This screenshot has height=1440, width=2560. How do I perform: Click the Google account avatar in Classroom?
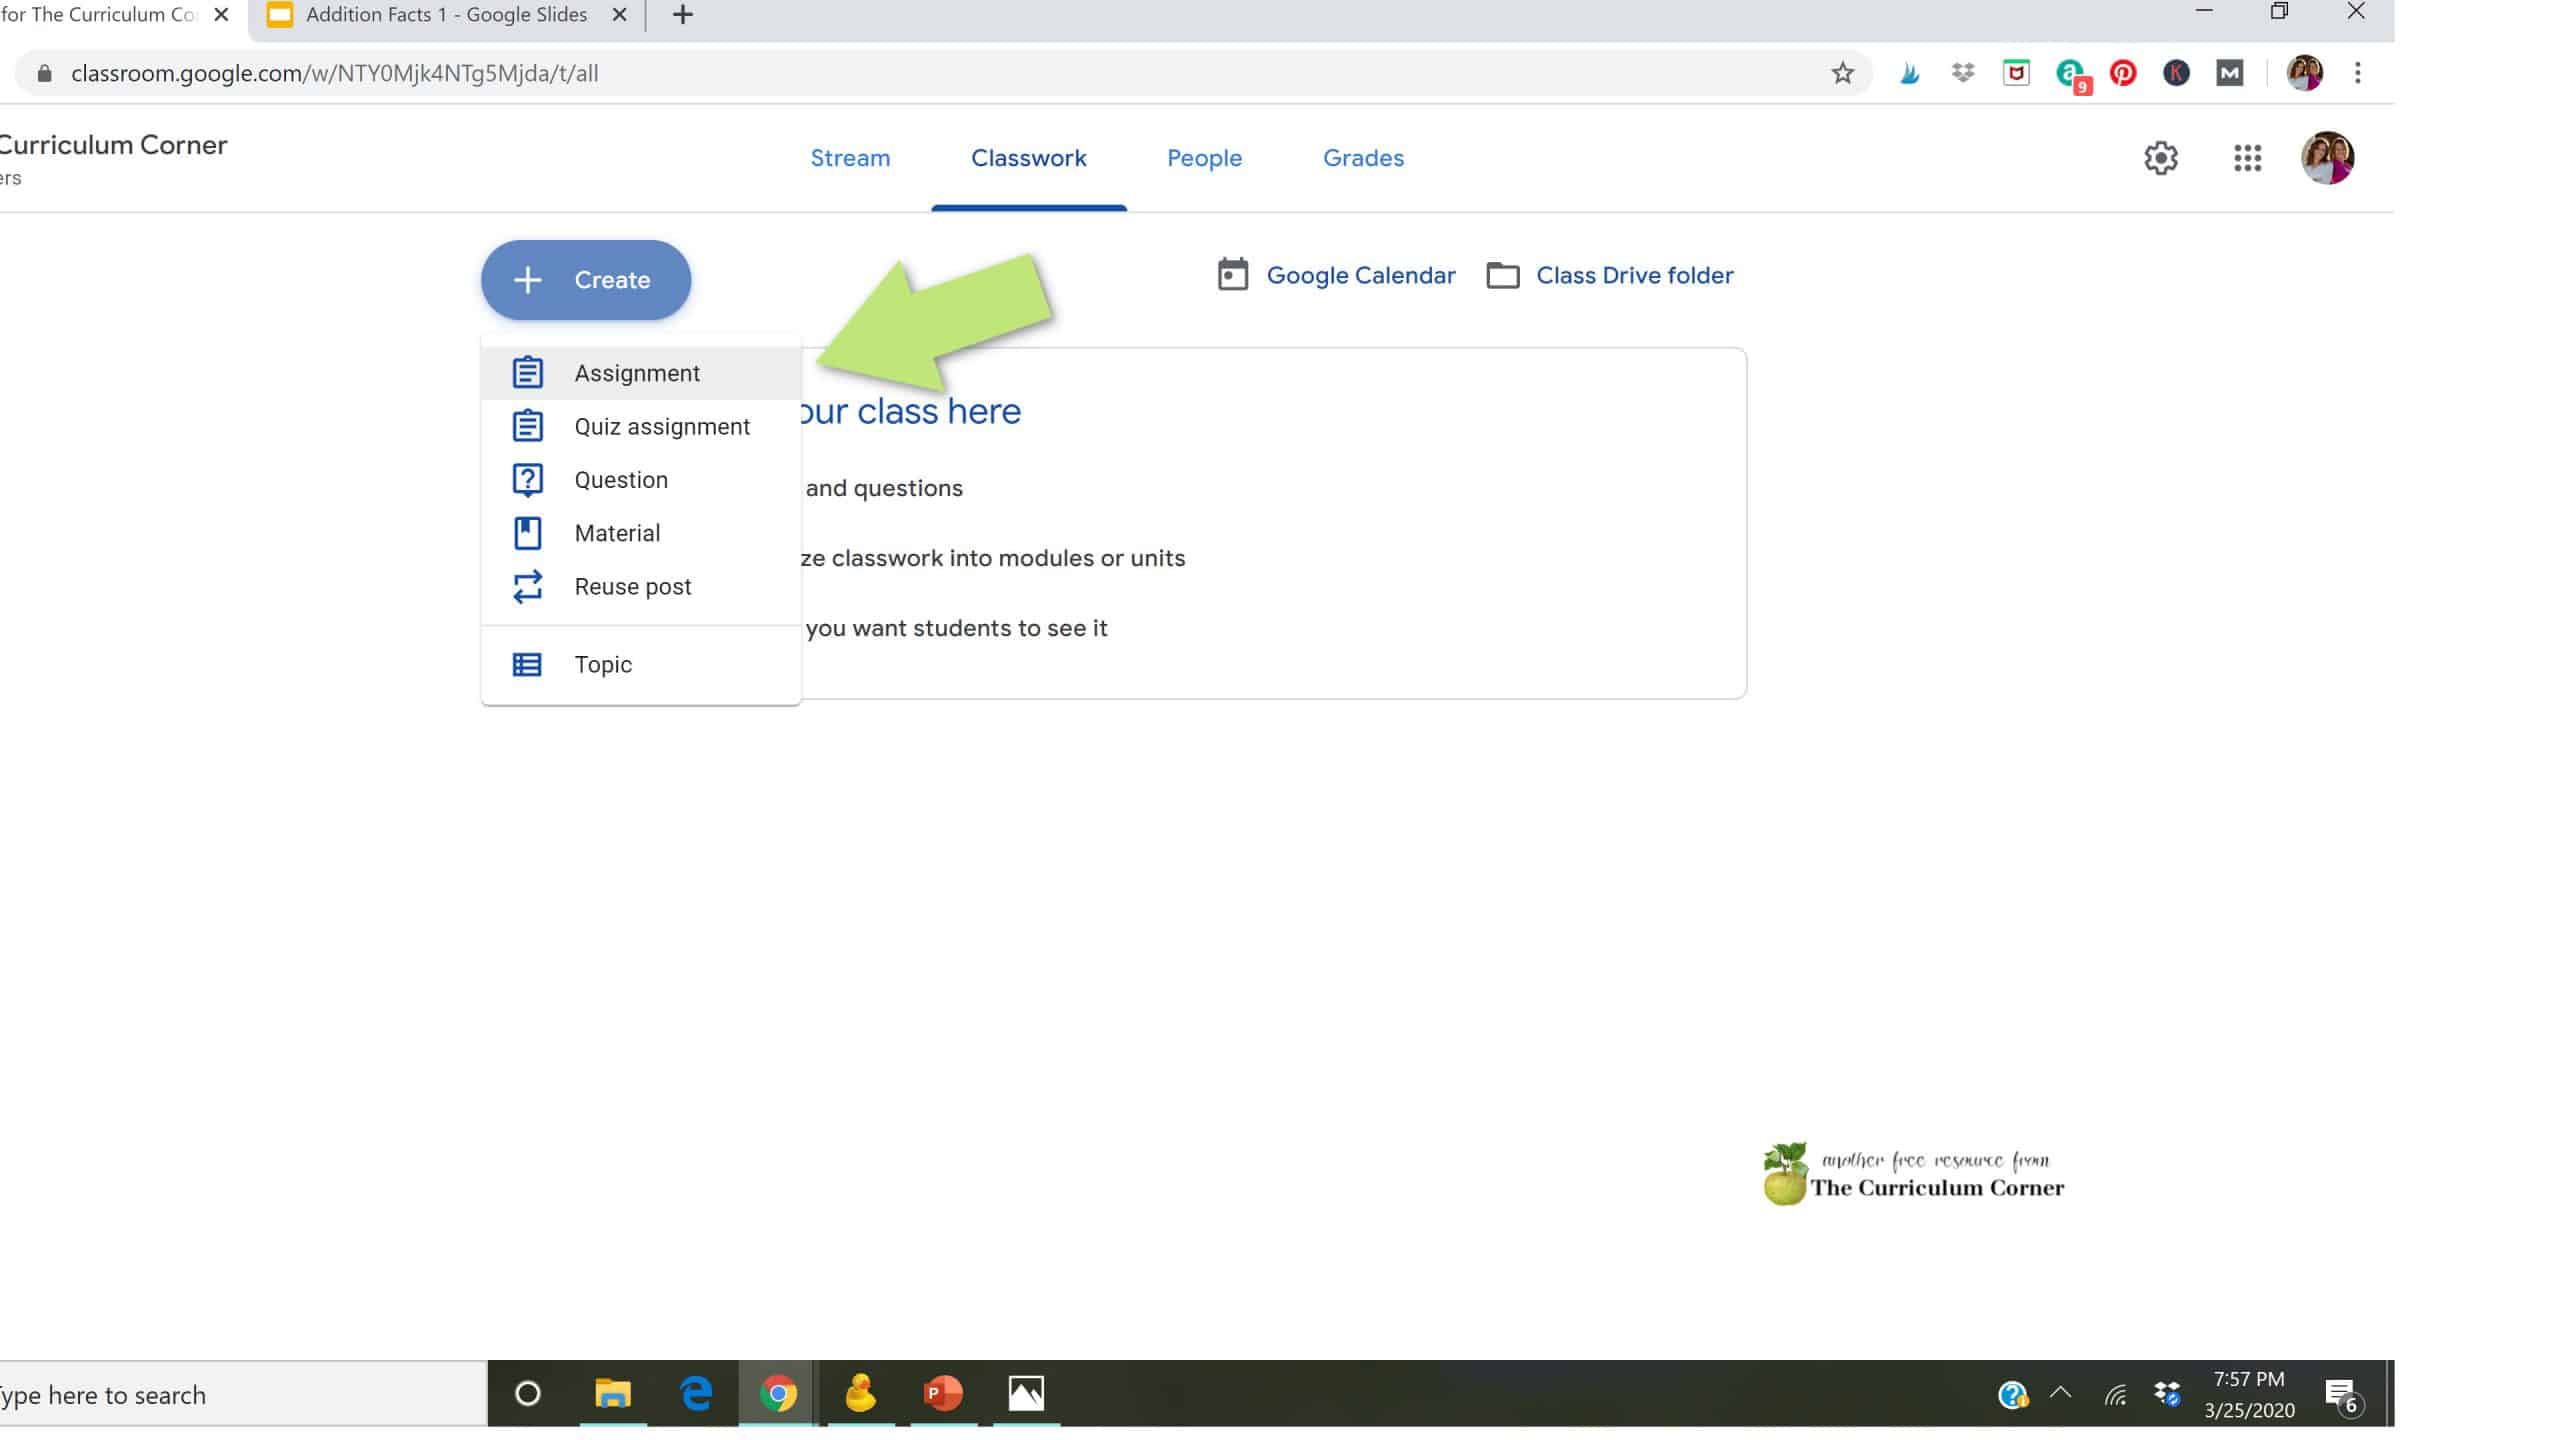click(x=2327, y=158)
